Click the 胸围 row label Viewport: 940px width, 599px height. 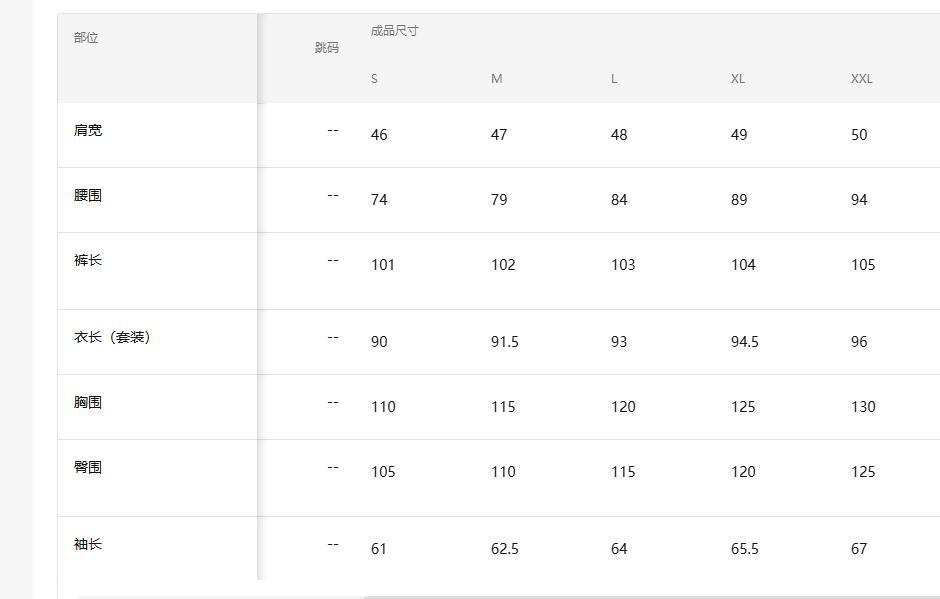(x=88, y=402)
